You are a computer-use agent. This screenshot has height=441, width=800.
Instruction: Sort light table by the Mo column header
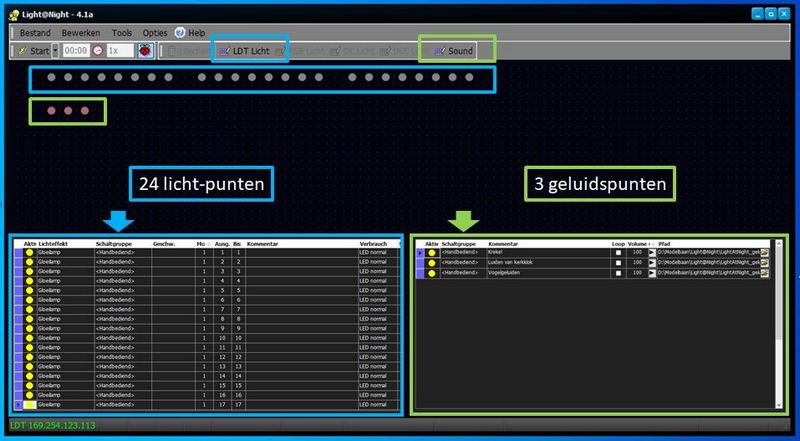(x=202, y=244)
